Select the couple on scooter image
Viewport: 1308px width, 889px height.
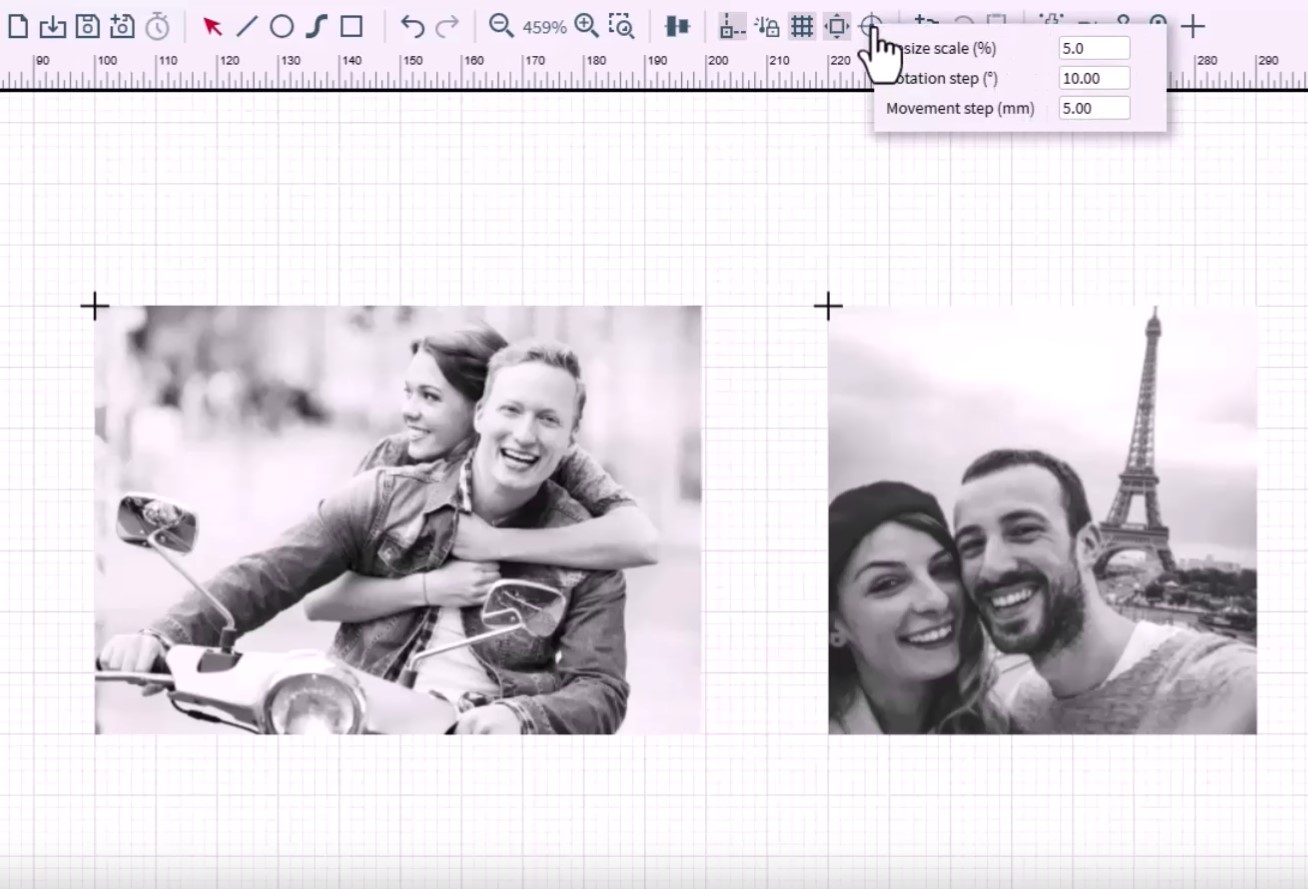click(x=398, y=520)
